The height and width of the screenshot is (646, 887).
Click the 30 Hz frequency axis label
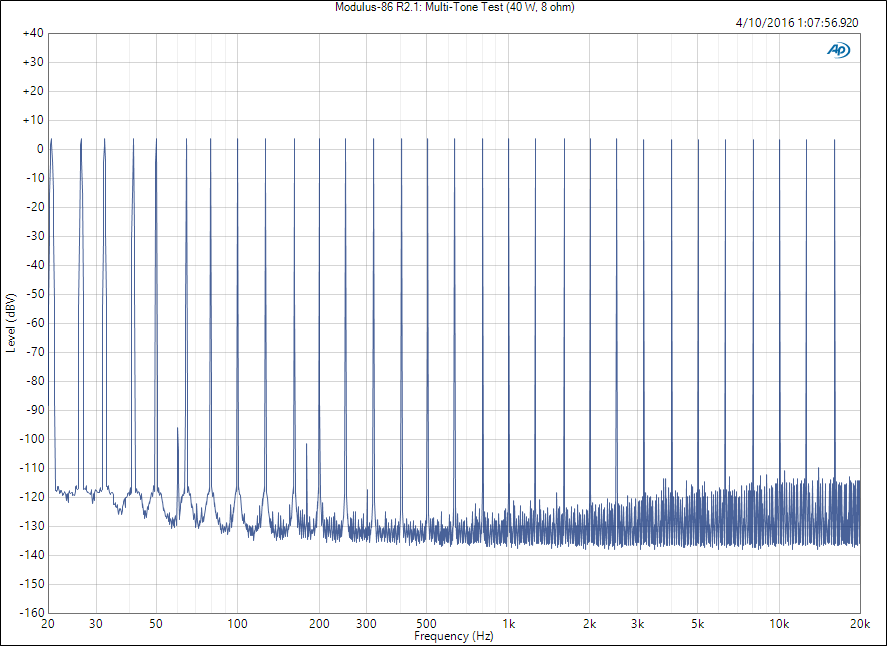96,624
